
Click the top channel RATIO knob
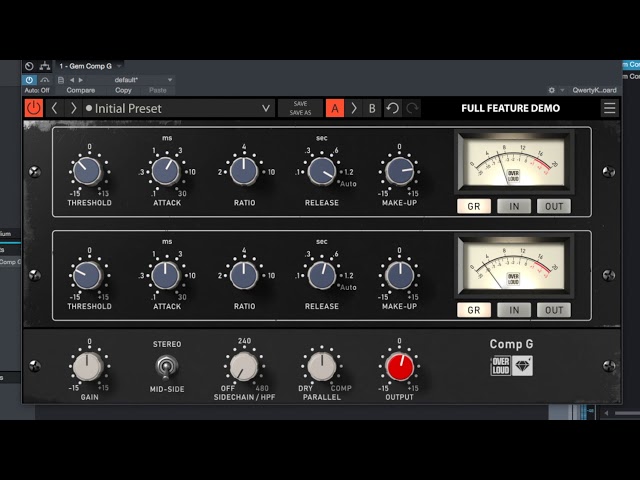(244, 171)
